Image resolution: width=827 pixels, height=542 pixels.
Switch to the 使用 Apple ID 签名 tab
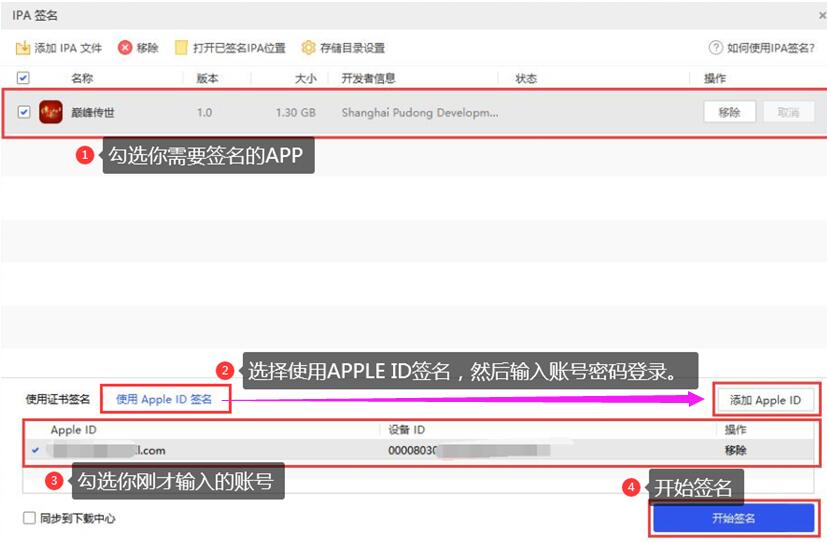(x=164, y=400)
